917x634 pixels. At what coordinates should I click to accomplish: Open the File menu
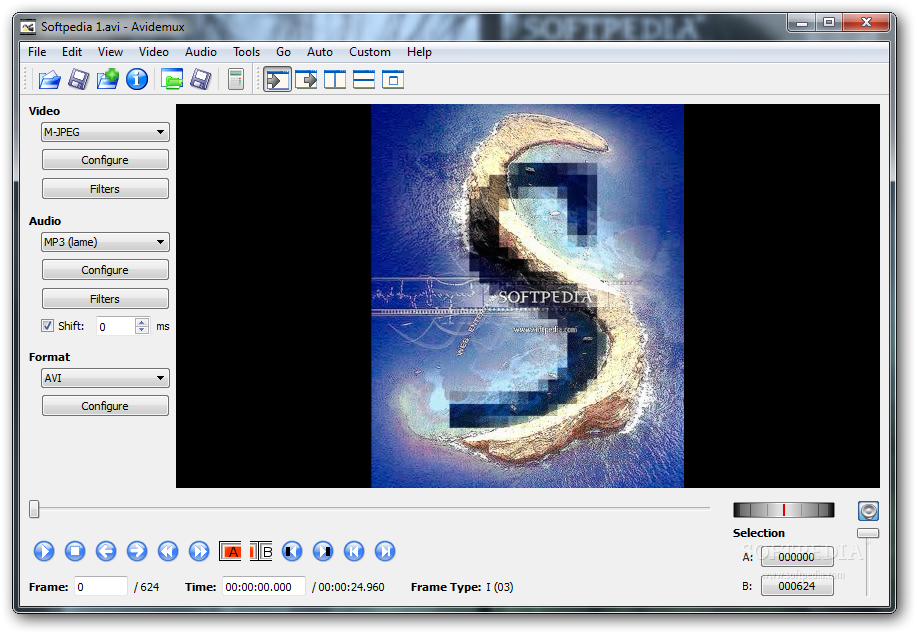click(x=37, y=52)
